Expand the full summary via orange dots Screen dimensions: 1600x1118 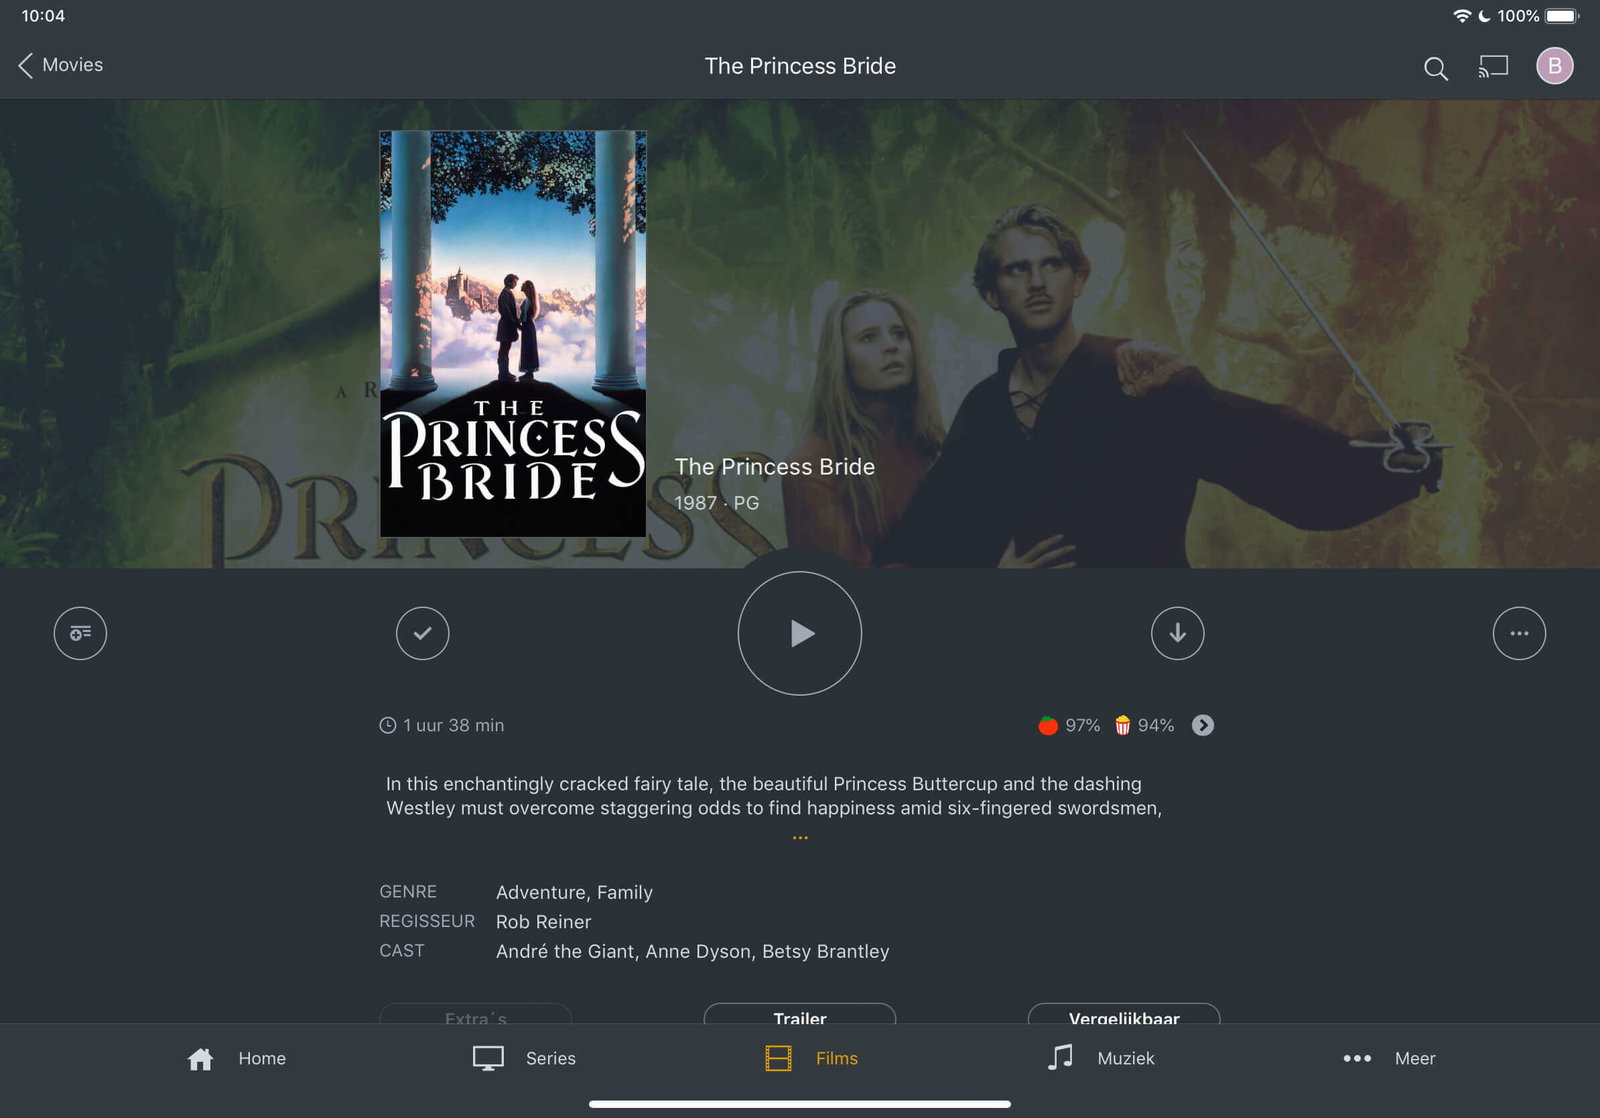[800, 838]
